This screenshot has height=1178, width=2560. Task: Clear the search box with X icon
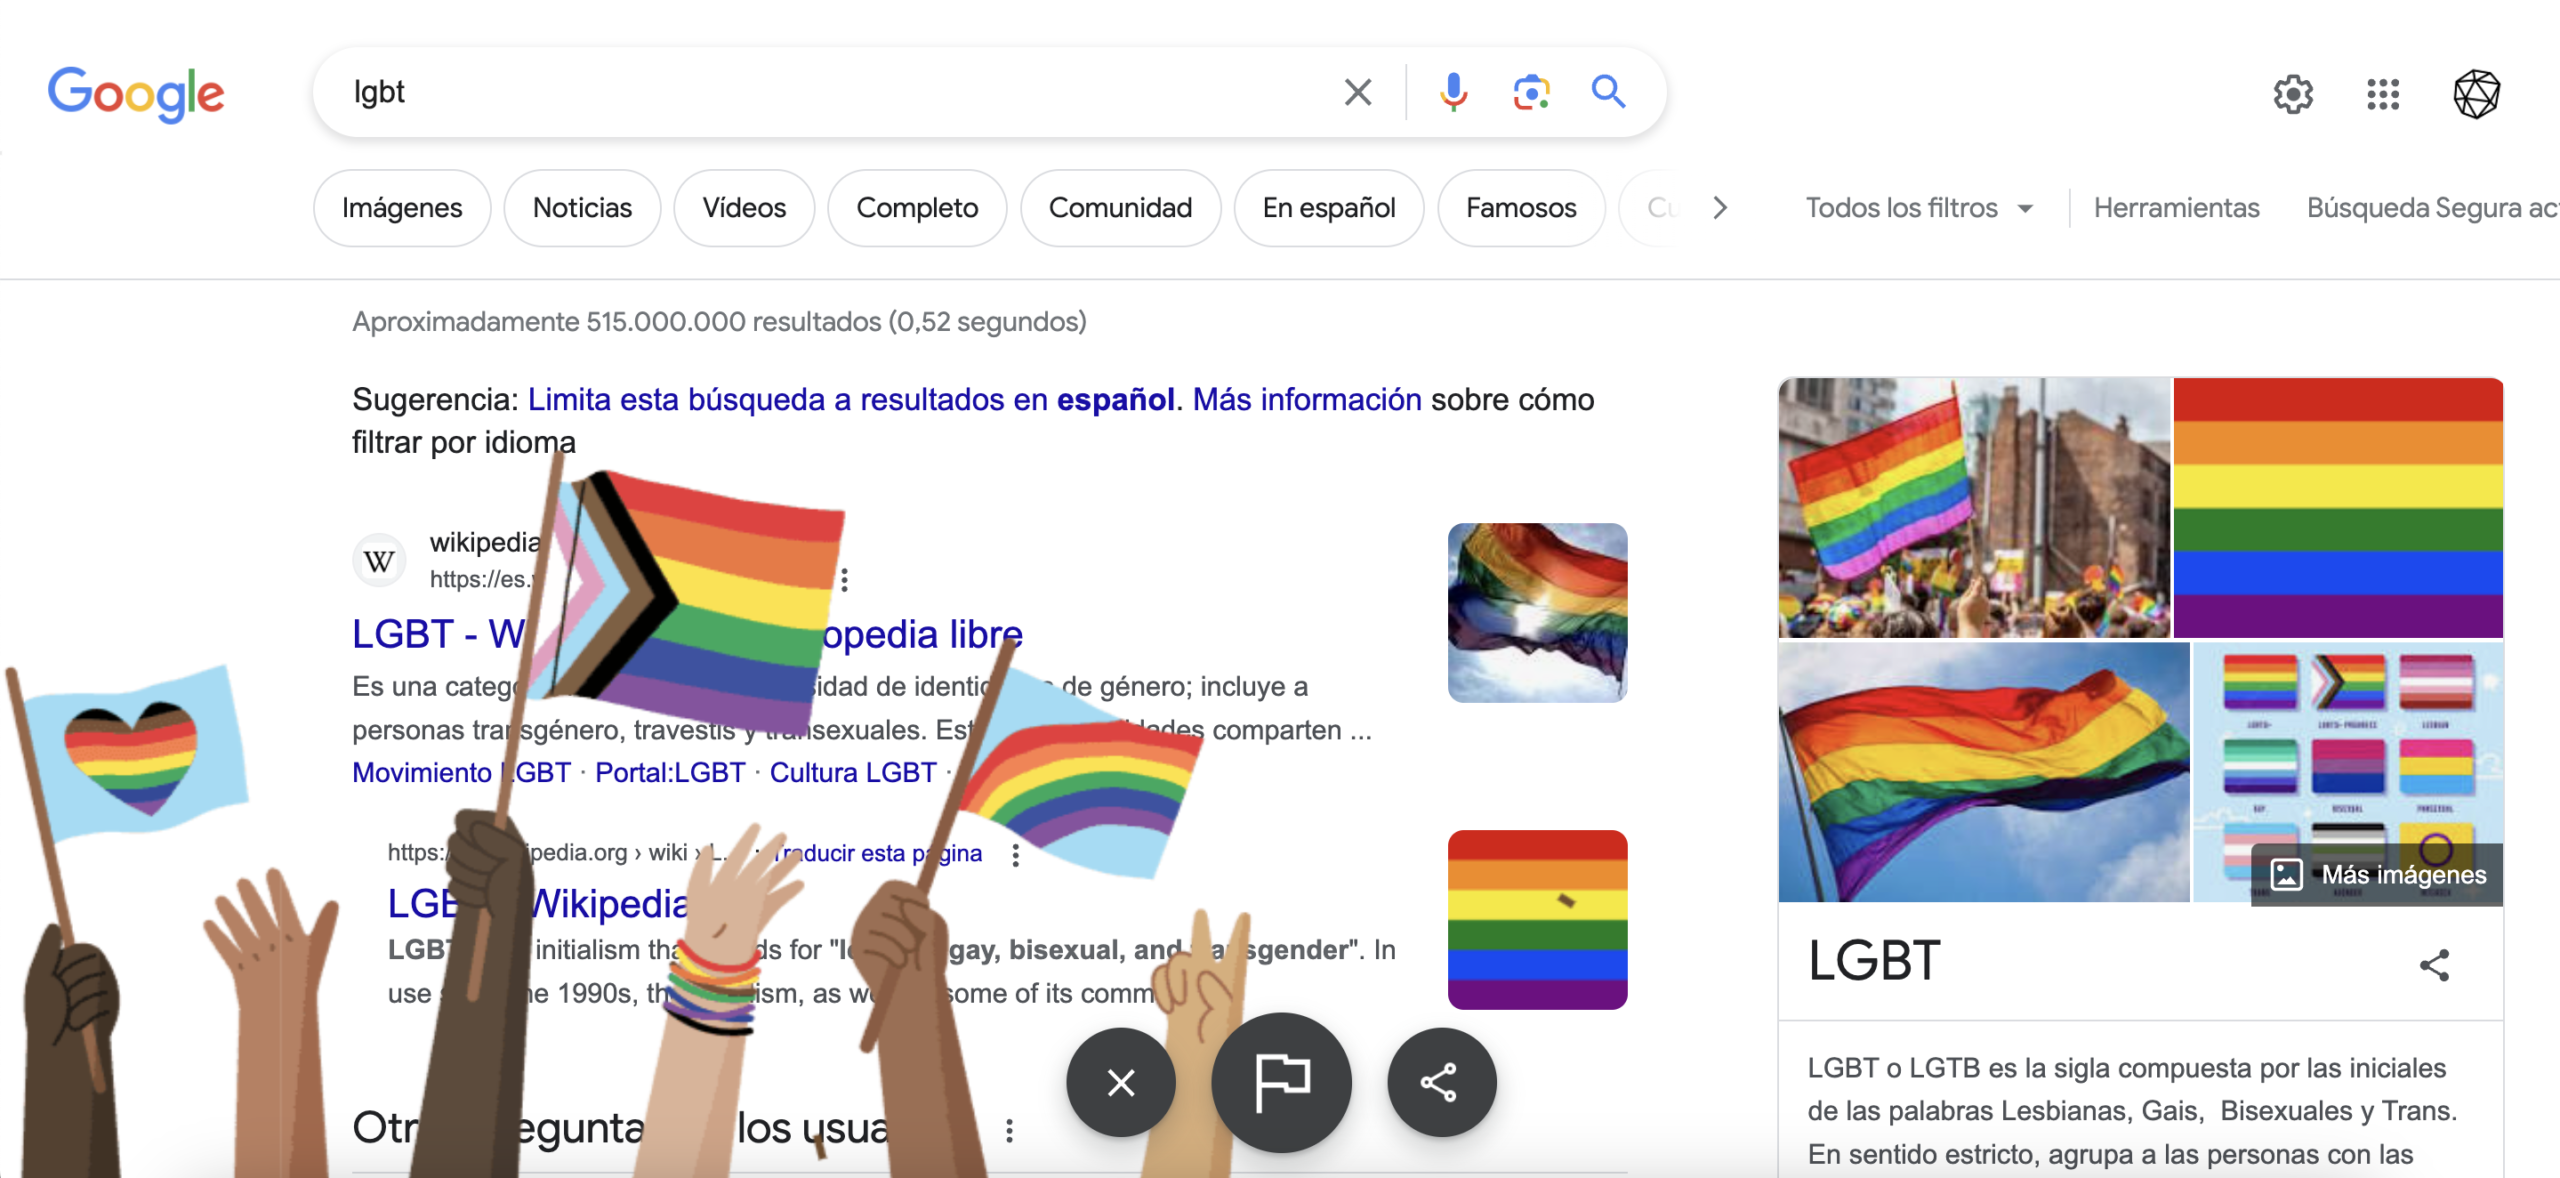tap(1357, 92)
